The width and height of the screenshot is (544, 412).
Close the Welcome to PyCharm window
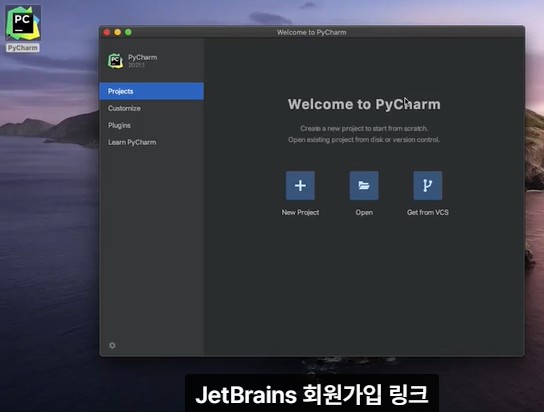pos(107,32)
